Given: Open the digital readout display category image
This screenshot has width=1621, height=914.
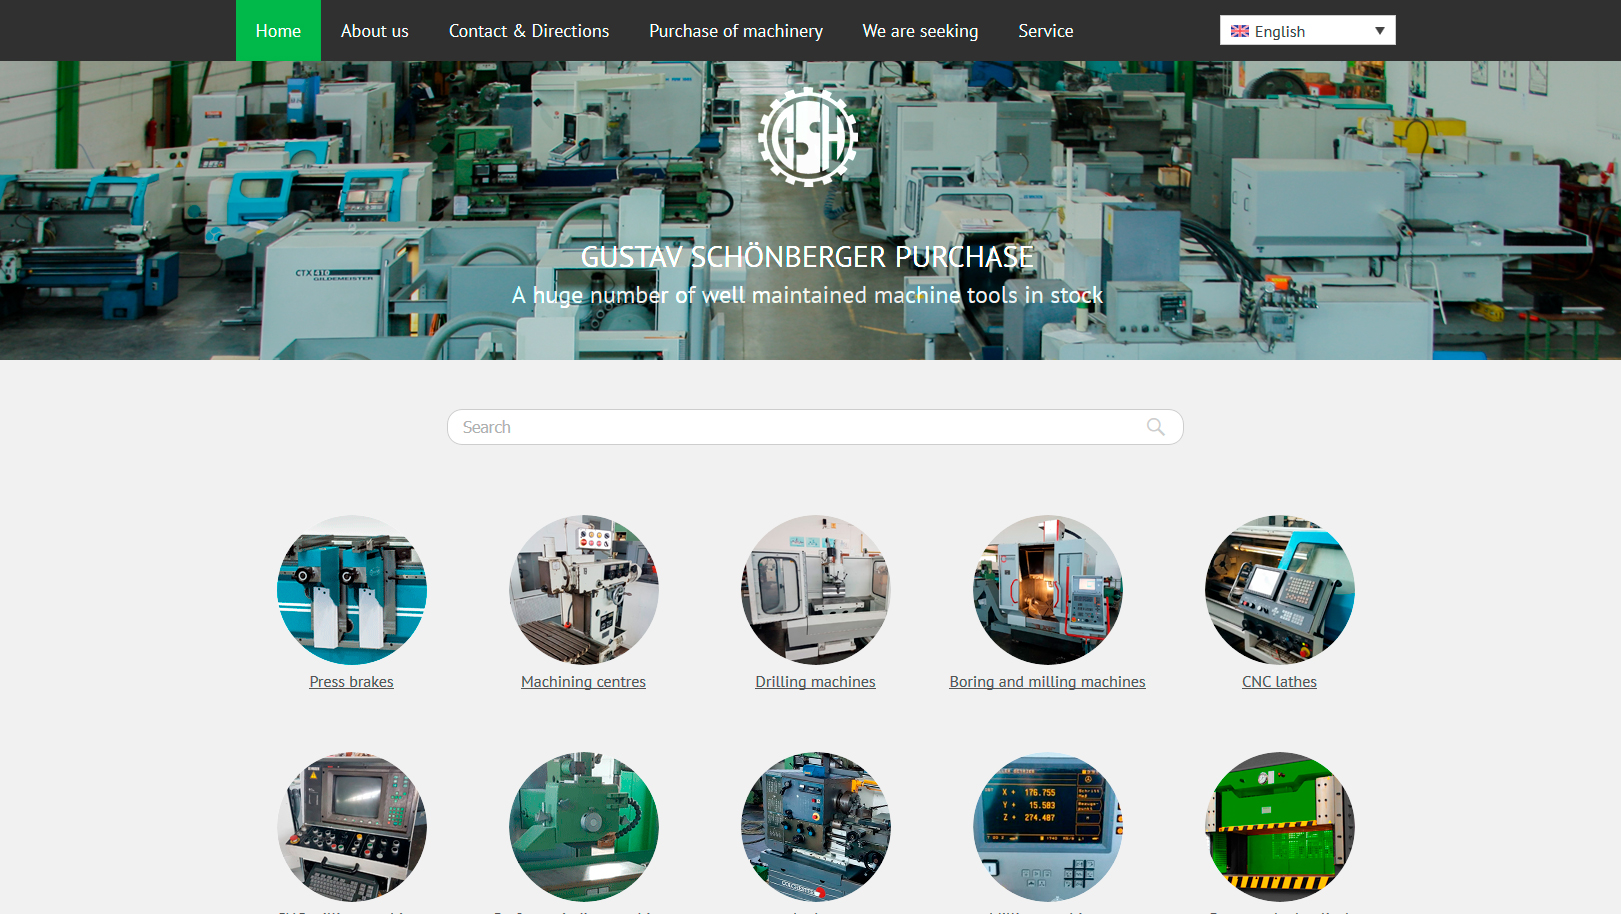Looking at the screenshot, I should (1047, 827).
